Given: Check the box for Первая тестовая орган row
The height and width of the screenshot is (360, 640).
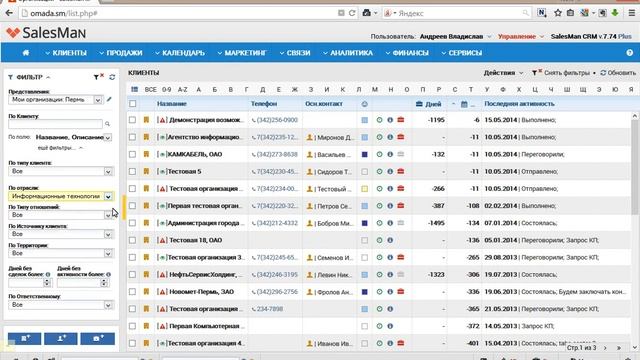Looking at the screenshot, I should [132, 206].
